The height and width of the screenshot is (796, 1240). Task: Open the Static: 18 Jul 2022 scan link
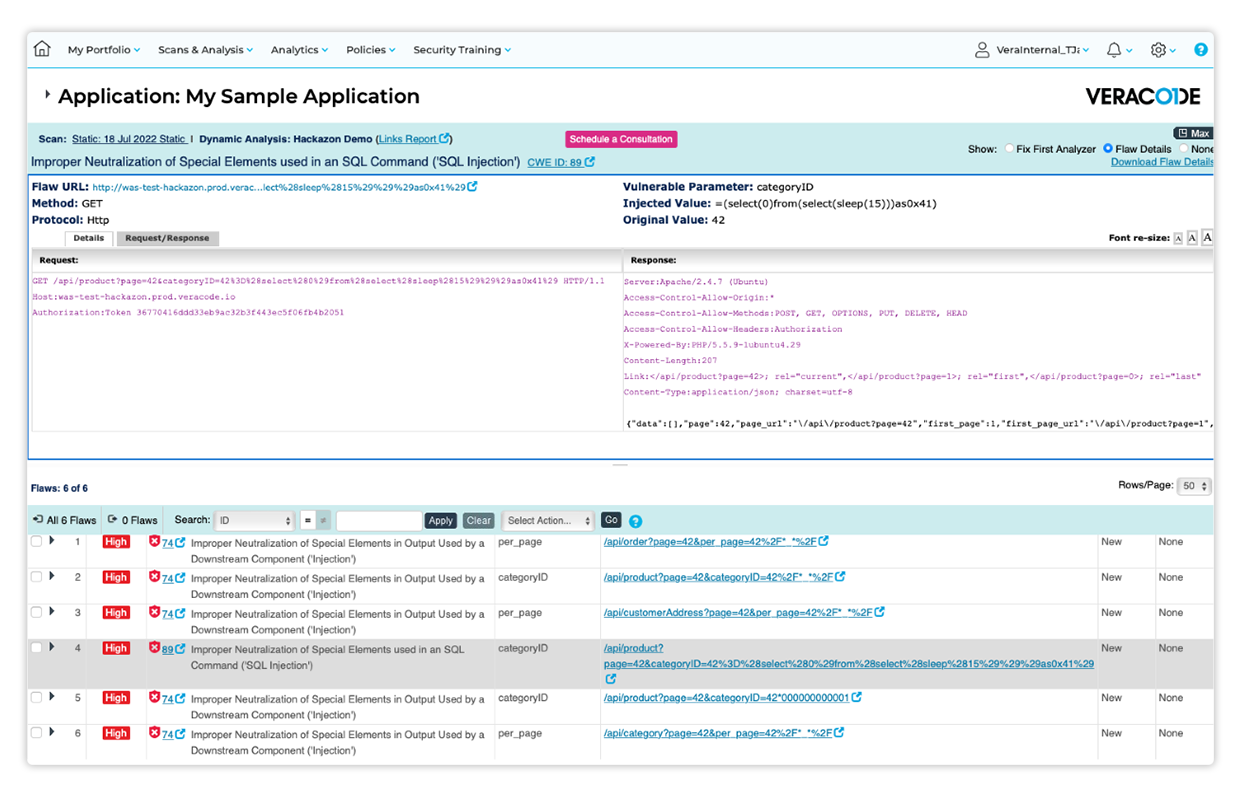point(129,139)
